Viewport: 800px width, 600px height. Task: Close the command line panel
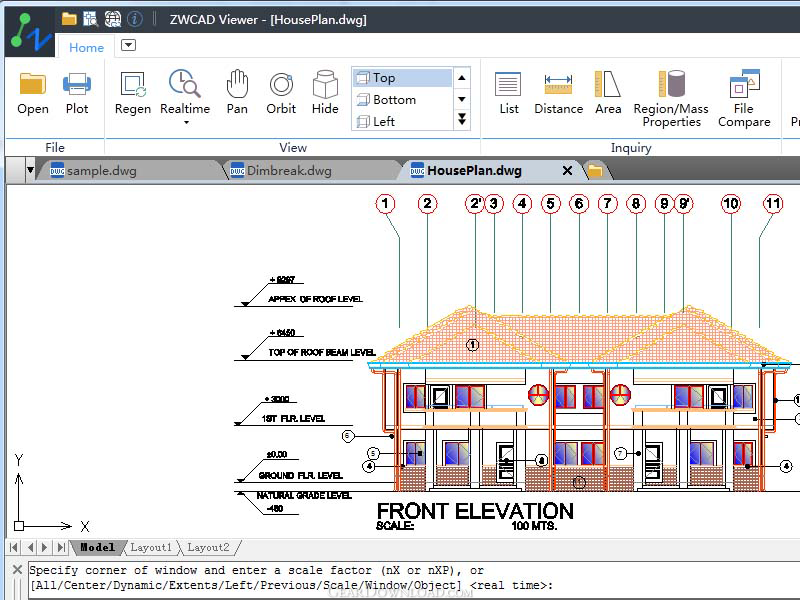click(17, 569)
